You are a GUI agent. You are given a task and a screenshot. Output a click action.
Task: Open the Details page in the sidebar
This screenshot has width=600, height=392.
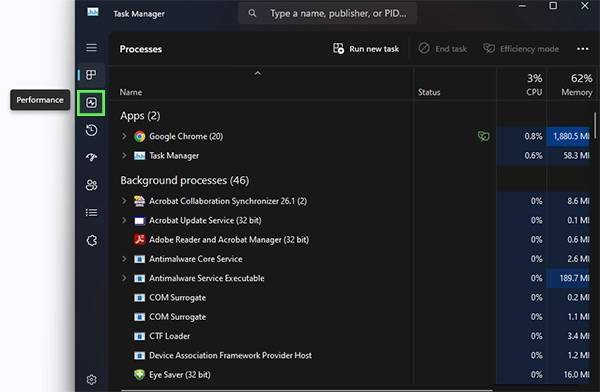[91, 212]
